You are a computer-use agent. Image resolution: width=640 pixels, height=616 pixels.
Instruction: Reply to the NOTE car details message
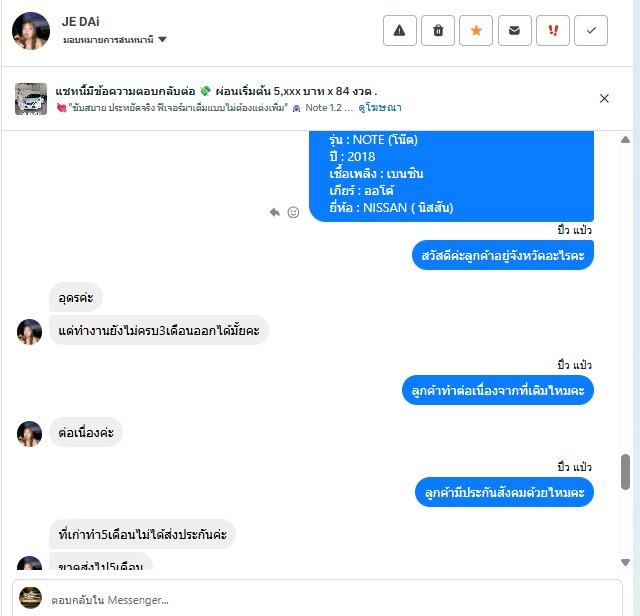click(x=275, y=212)
